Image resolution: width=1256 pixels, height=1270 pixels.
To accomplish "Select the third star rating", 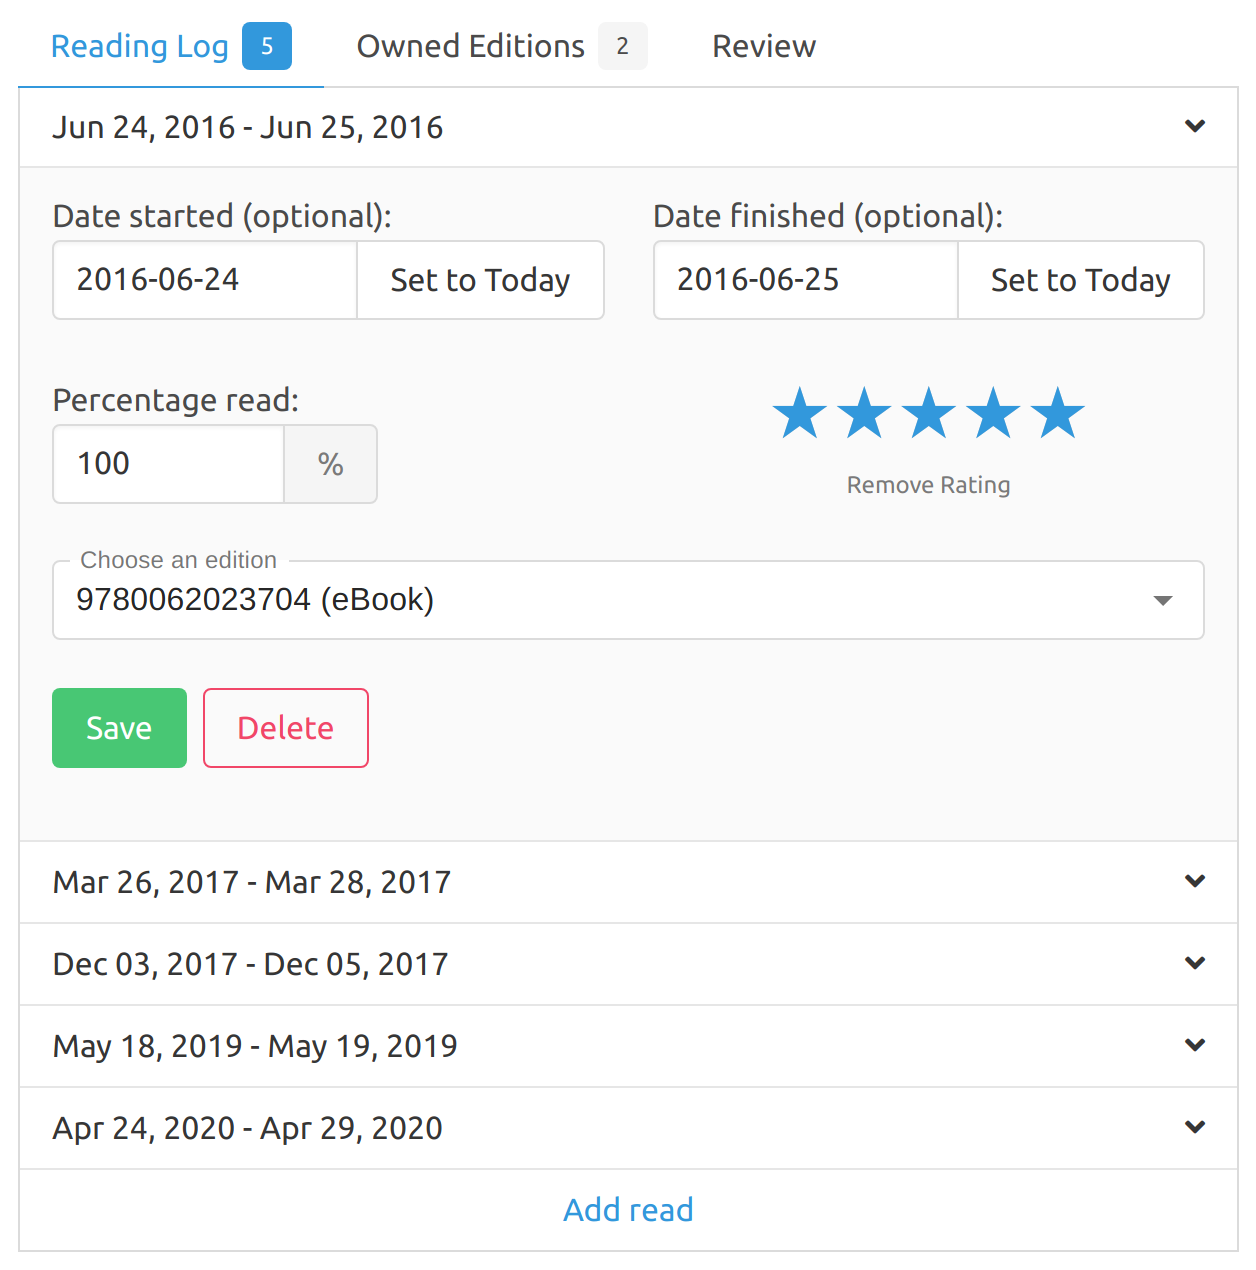I will click(x=929, y=414).
